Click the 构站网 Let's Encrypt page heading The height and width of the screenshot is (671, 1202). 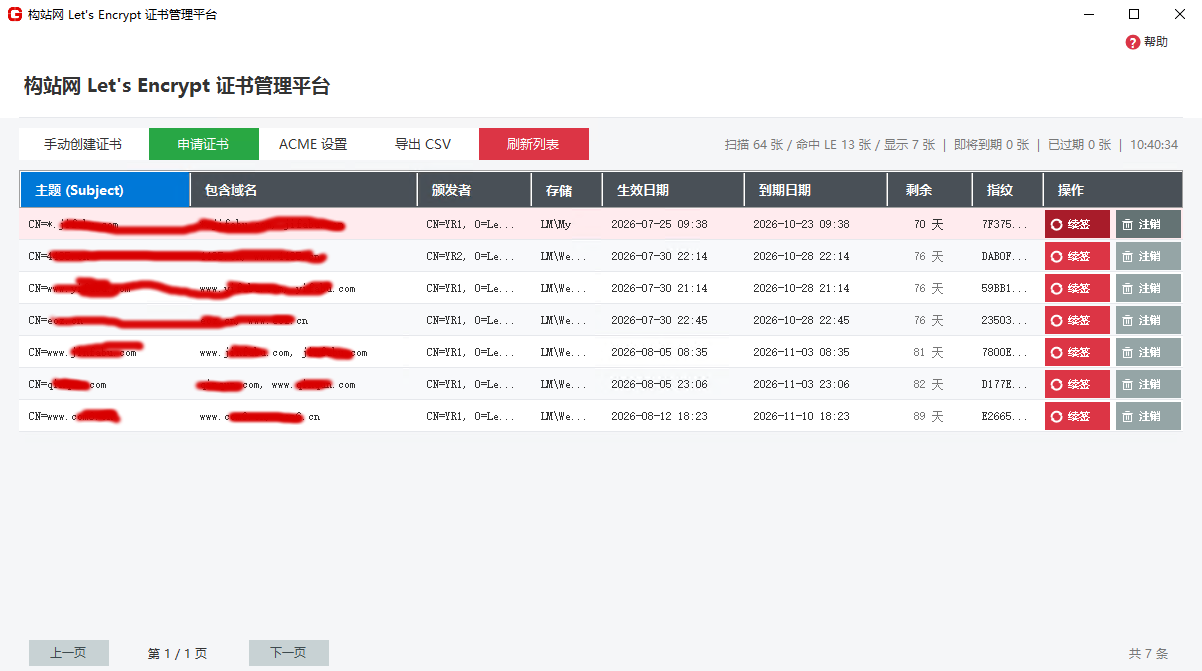coord(177,86)
